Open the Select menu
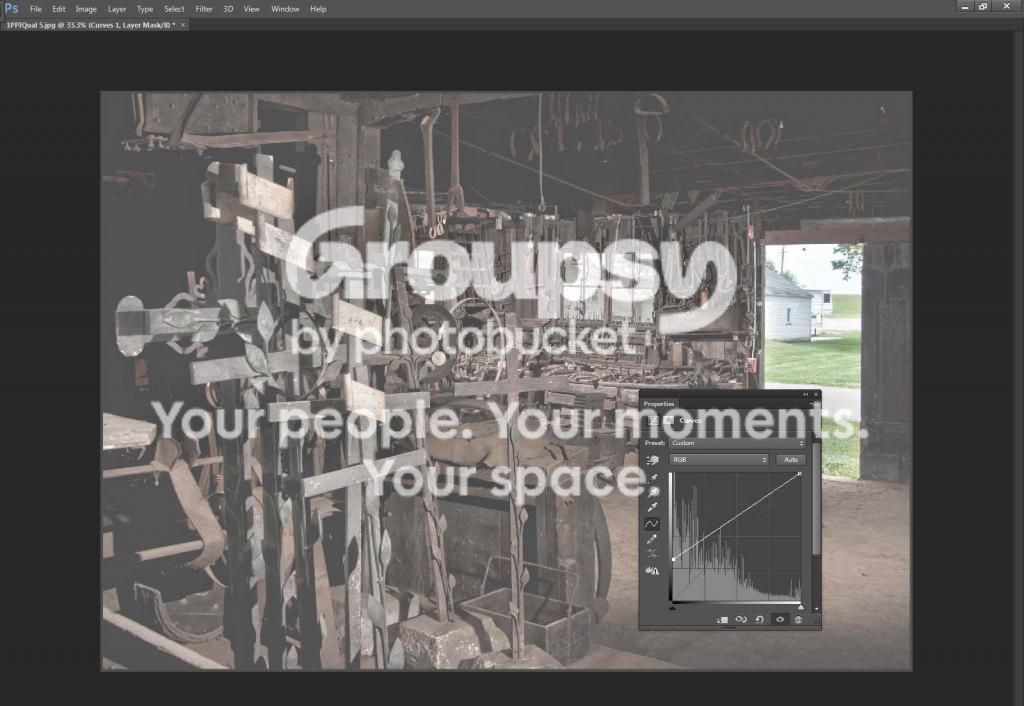The height and width of the screenshot is (706, 1024). 174,9
